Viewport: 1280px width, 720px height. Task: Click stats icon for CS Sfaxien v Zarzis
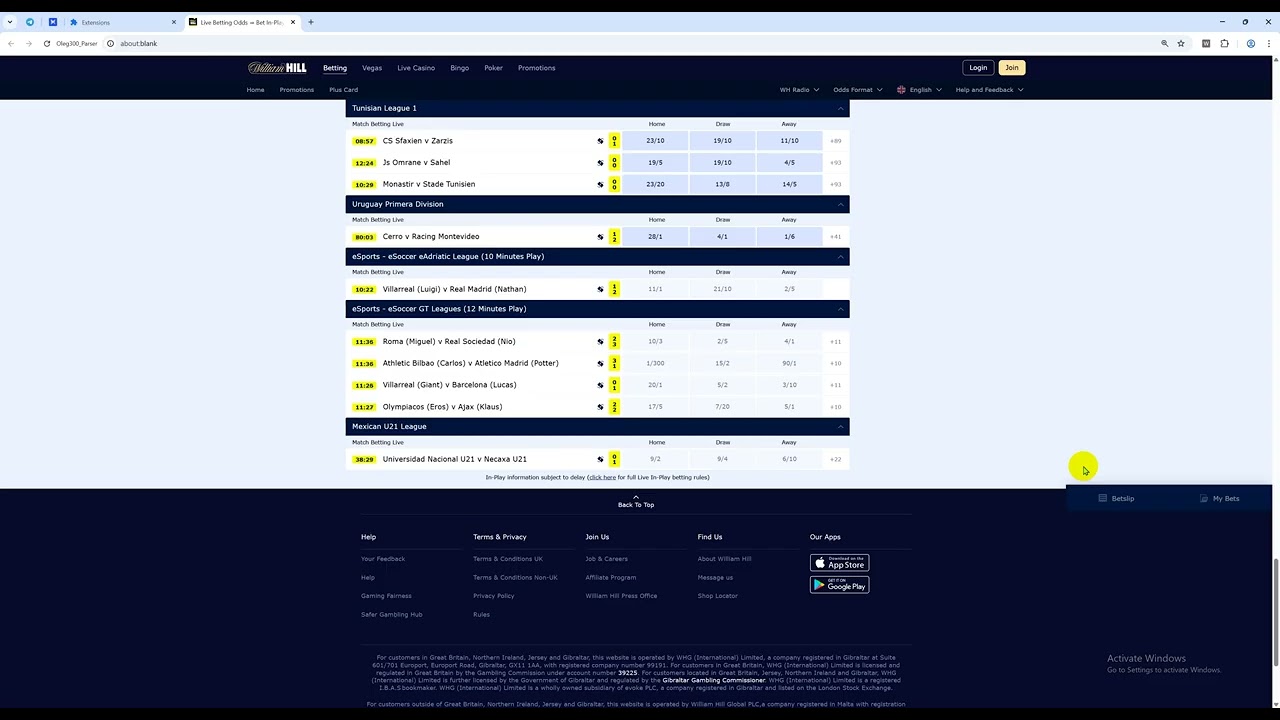601,141
